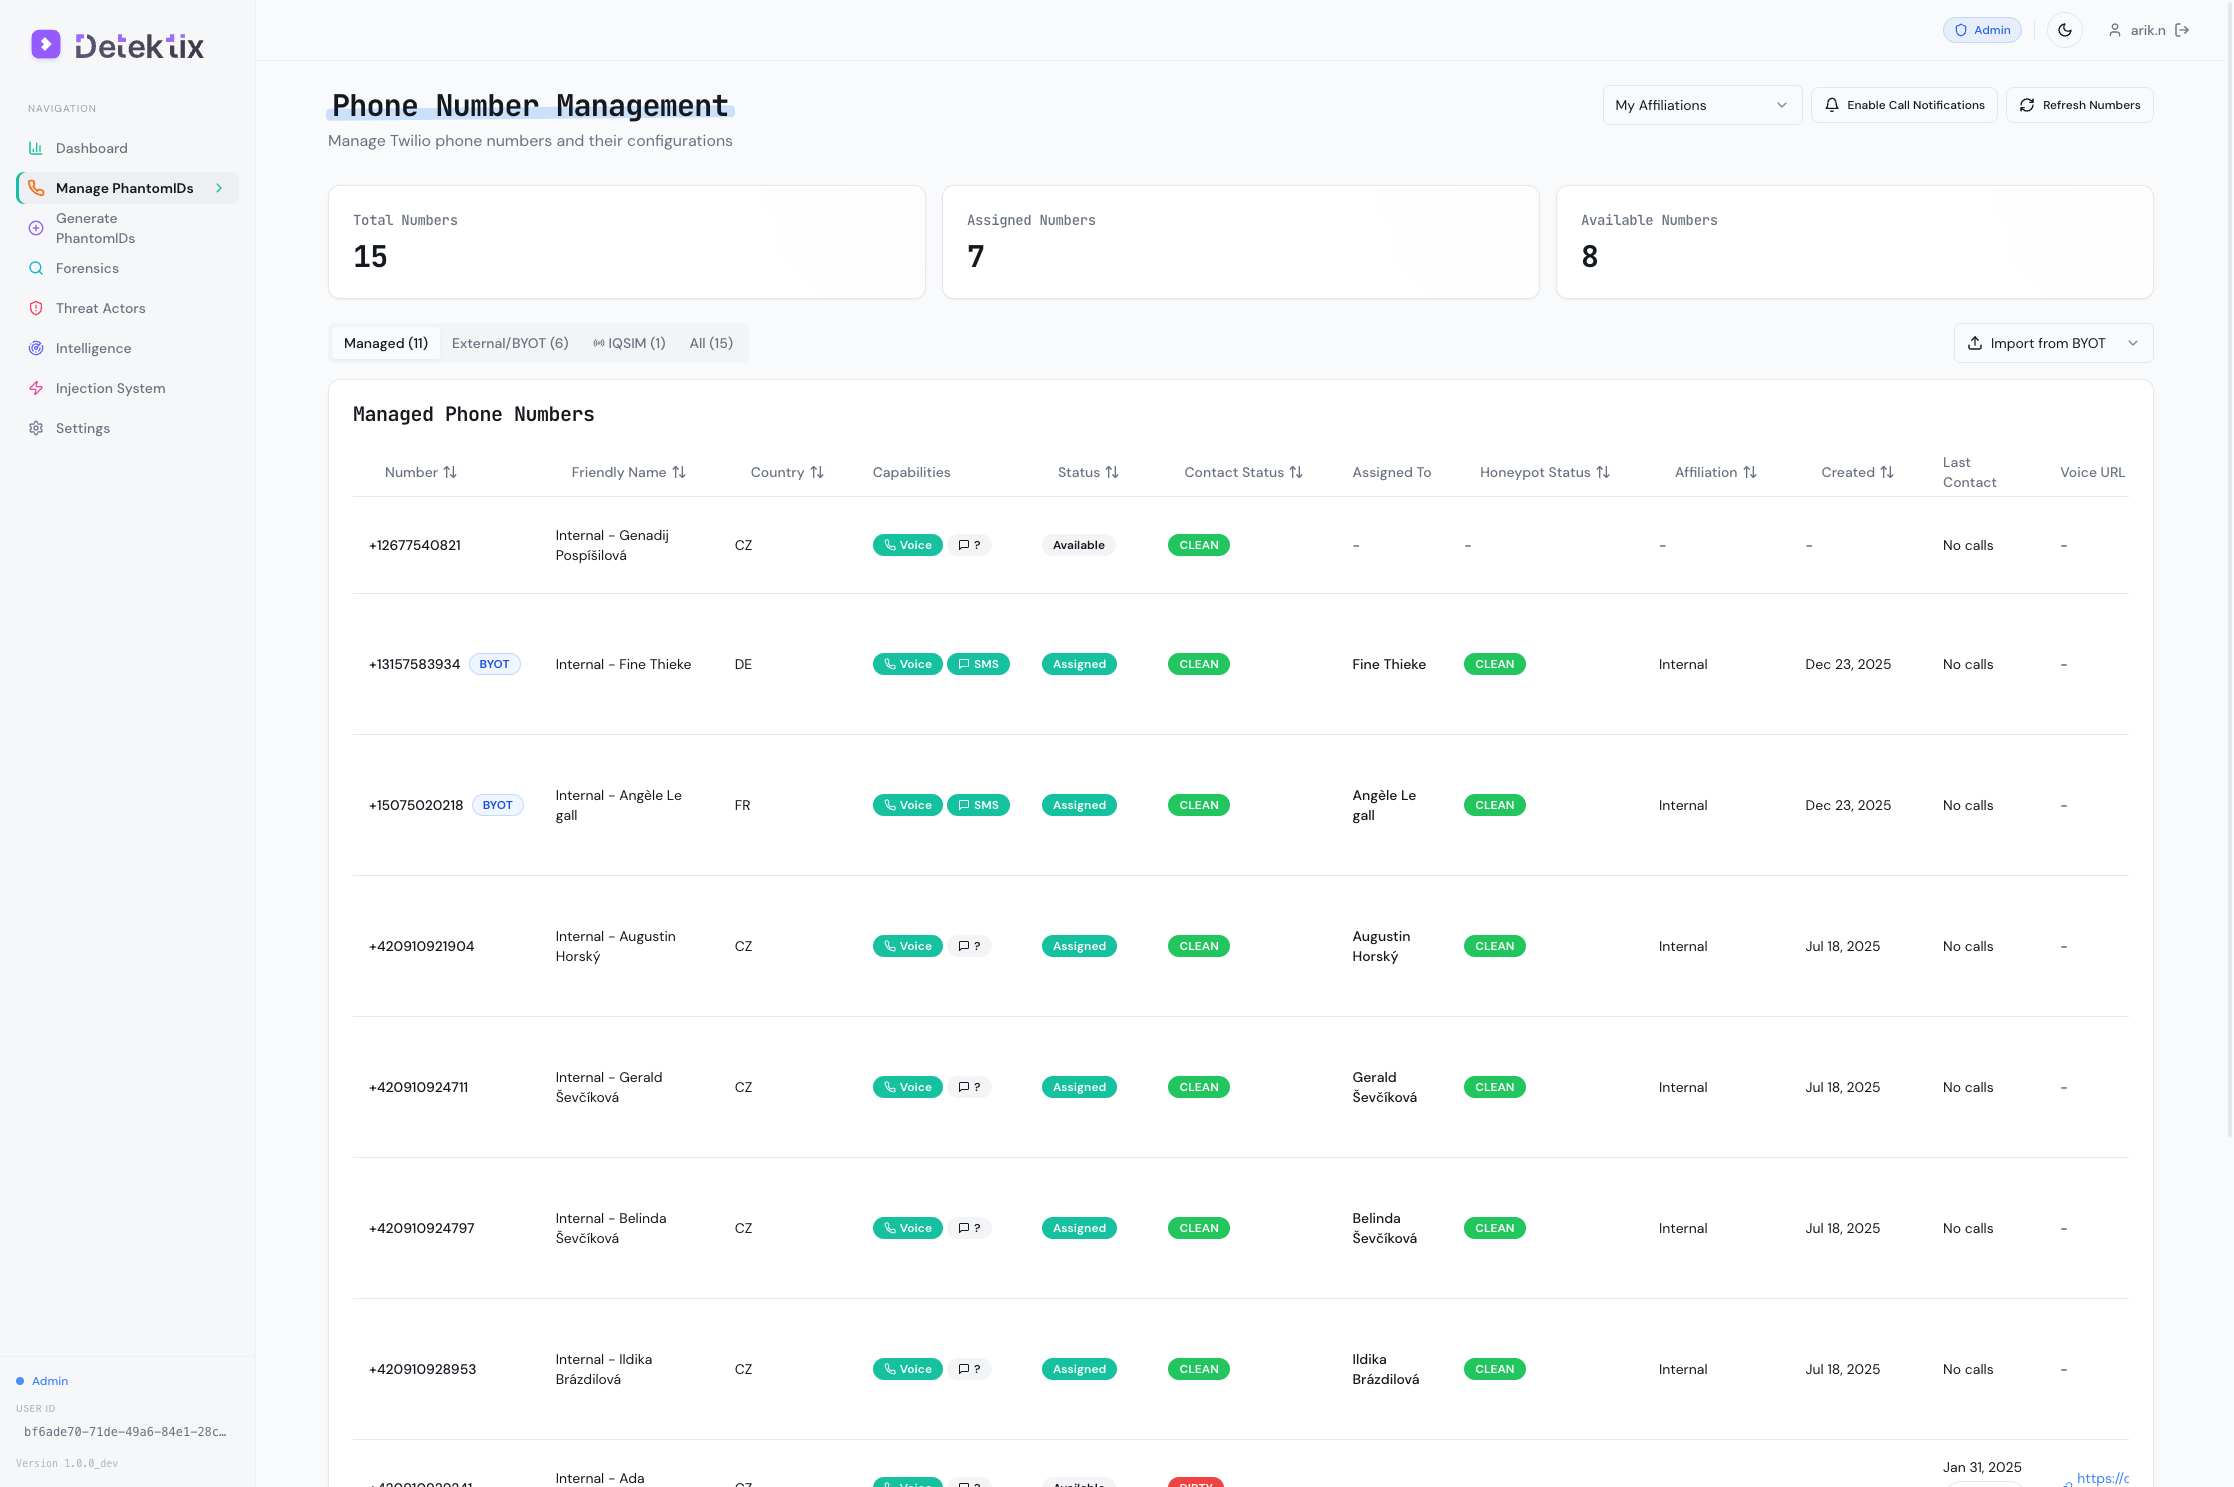Open the Intelligence section

point(93,348)
